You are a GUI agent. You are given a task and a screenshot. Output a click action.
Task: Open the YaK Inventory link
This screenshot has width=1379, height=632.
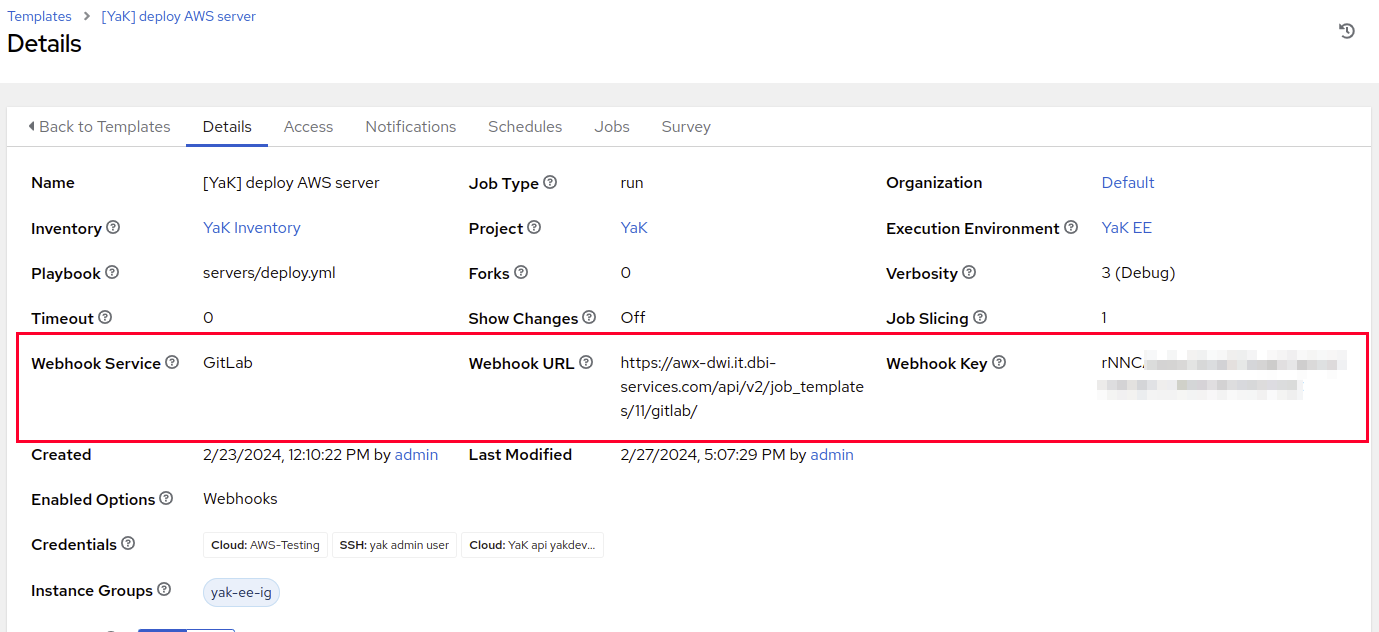point(251,228)
